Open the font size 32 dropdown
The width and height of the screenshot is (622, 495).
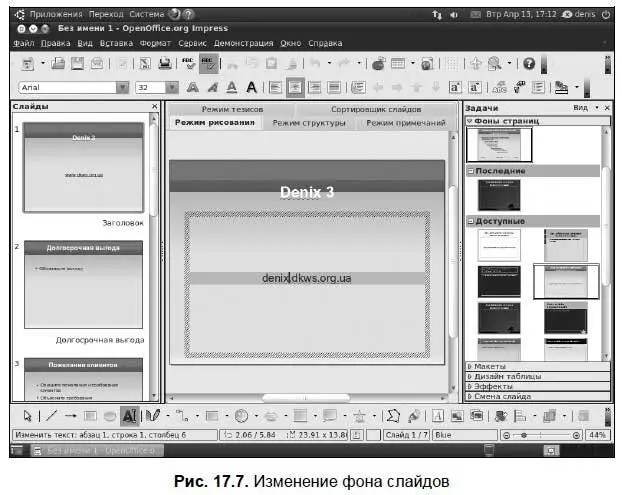(172, 87)
